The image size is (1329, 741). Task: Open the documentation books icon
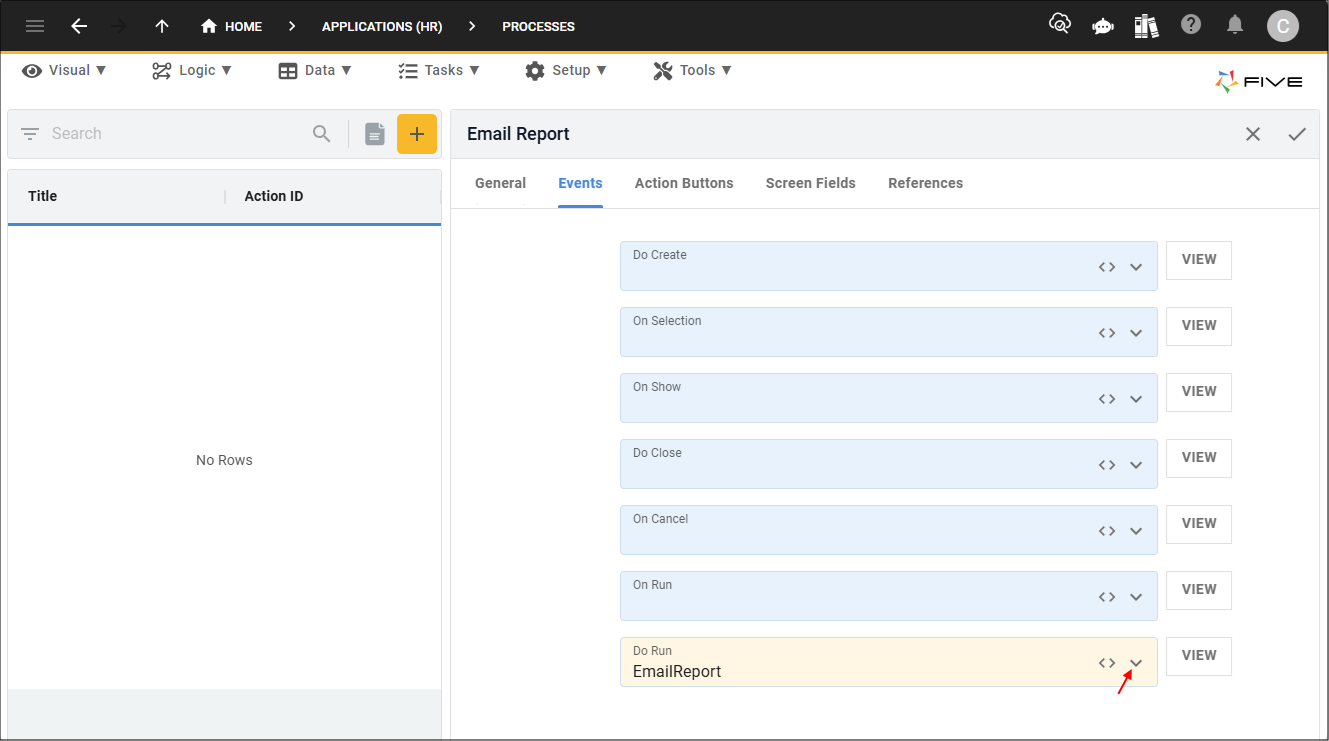click(1146, 26)
